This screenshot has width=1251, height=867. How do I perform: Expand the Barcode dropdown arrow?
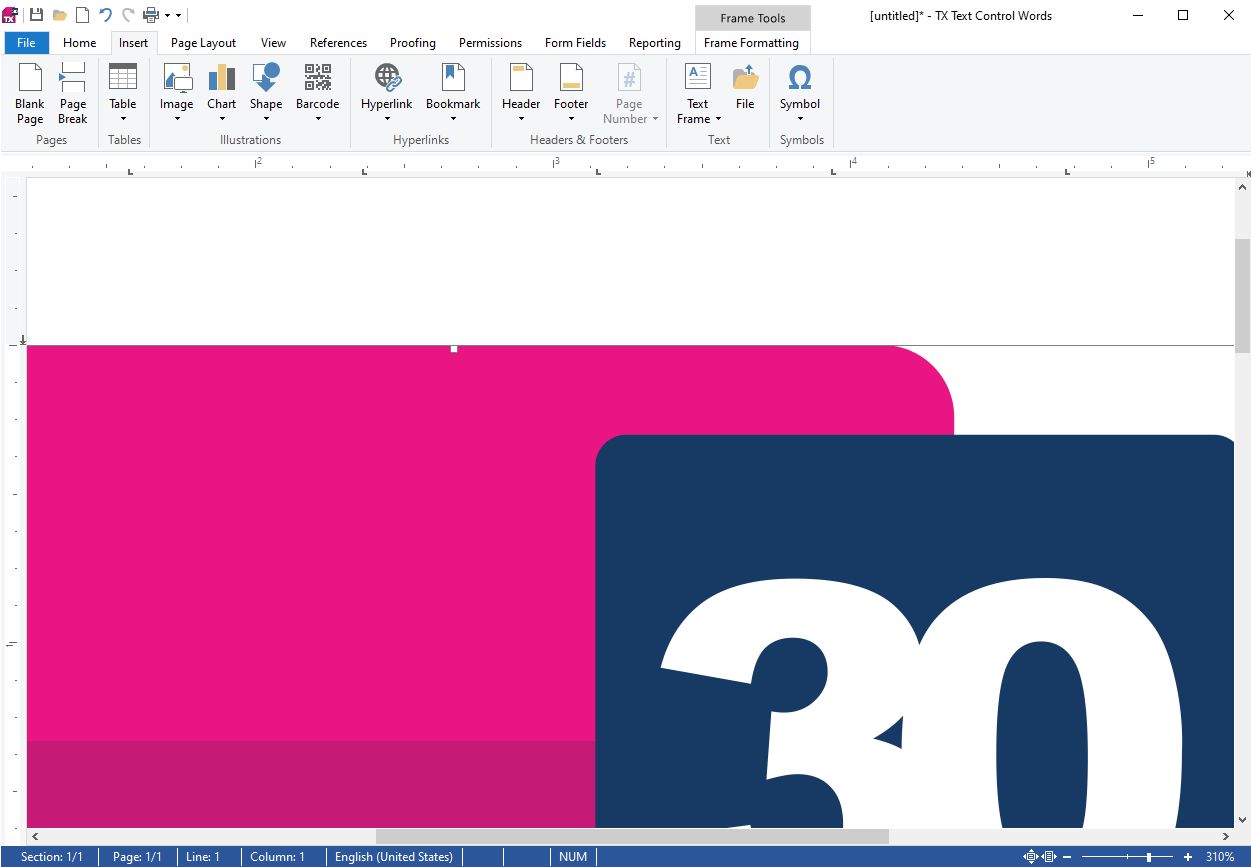(318, 119)
